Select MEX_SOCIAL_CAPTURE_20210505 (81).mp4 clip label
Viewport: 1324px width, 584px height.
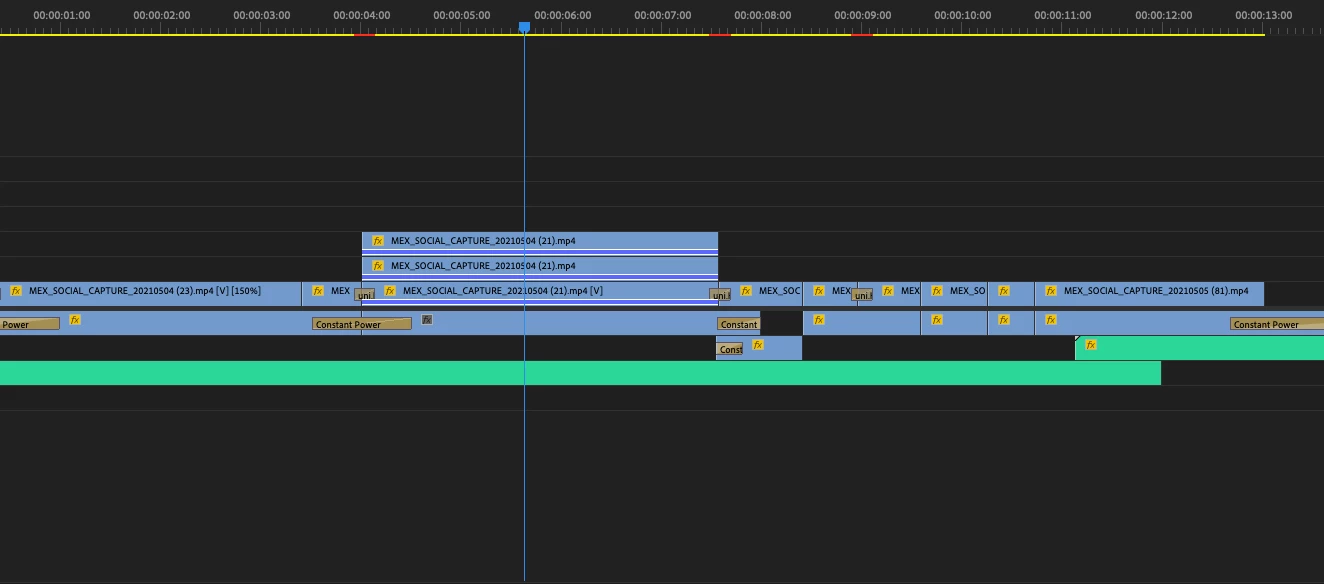click(x=1156, y=291)
